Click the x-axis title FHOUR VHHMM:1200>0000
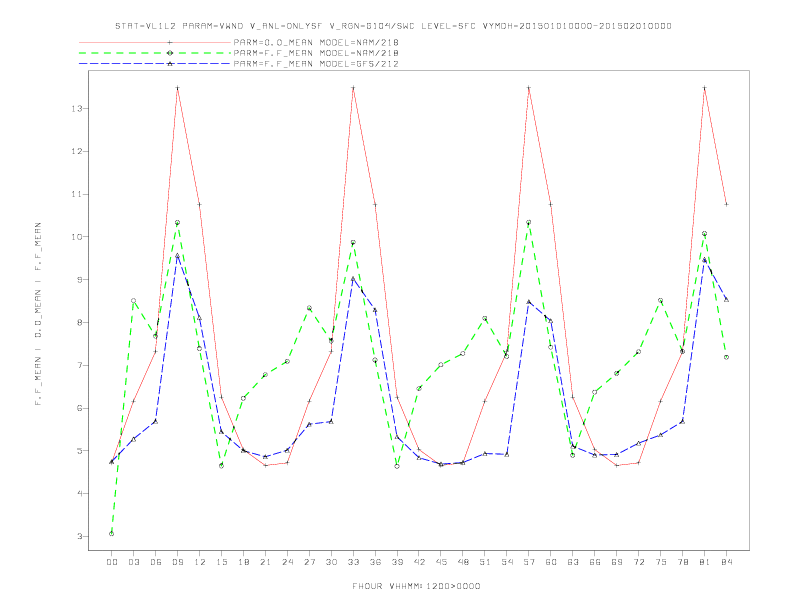Image resolution: width=792 pixels, height=612 pixels. pos(416,586)
